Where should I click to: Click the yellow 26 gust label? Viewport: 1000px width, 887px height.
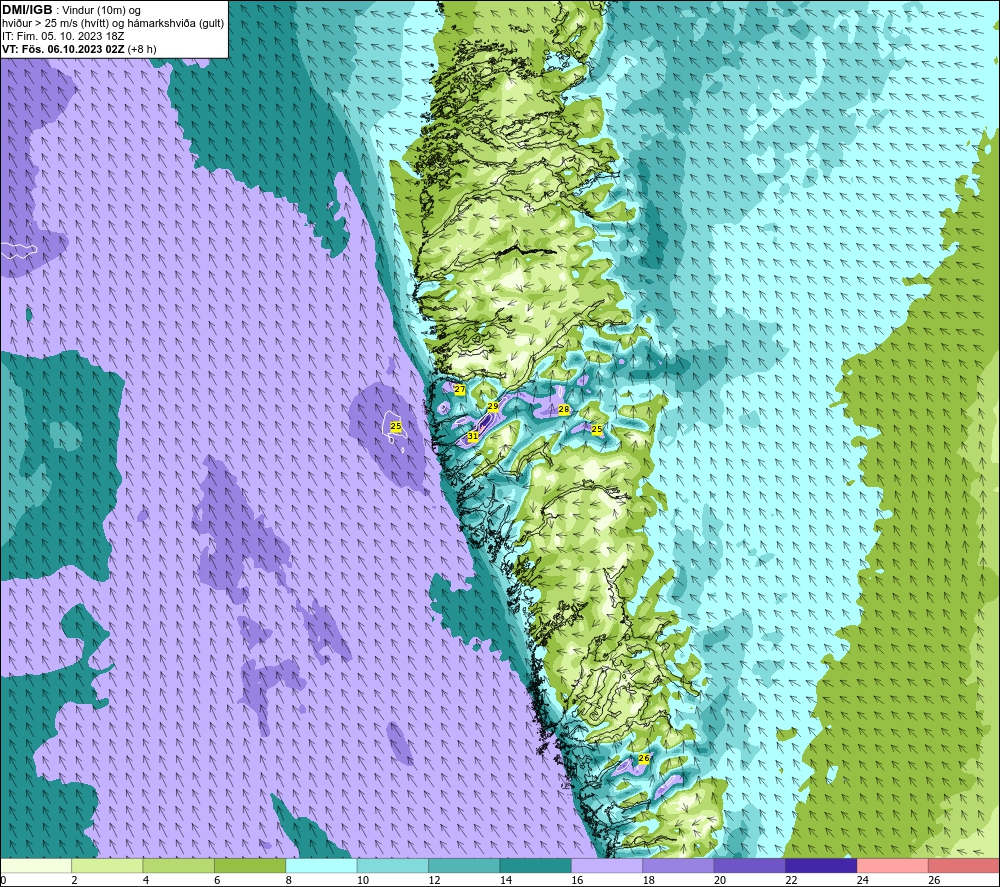coord(644,758)
